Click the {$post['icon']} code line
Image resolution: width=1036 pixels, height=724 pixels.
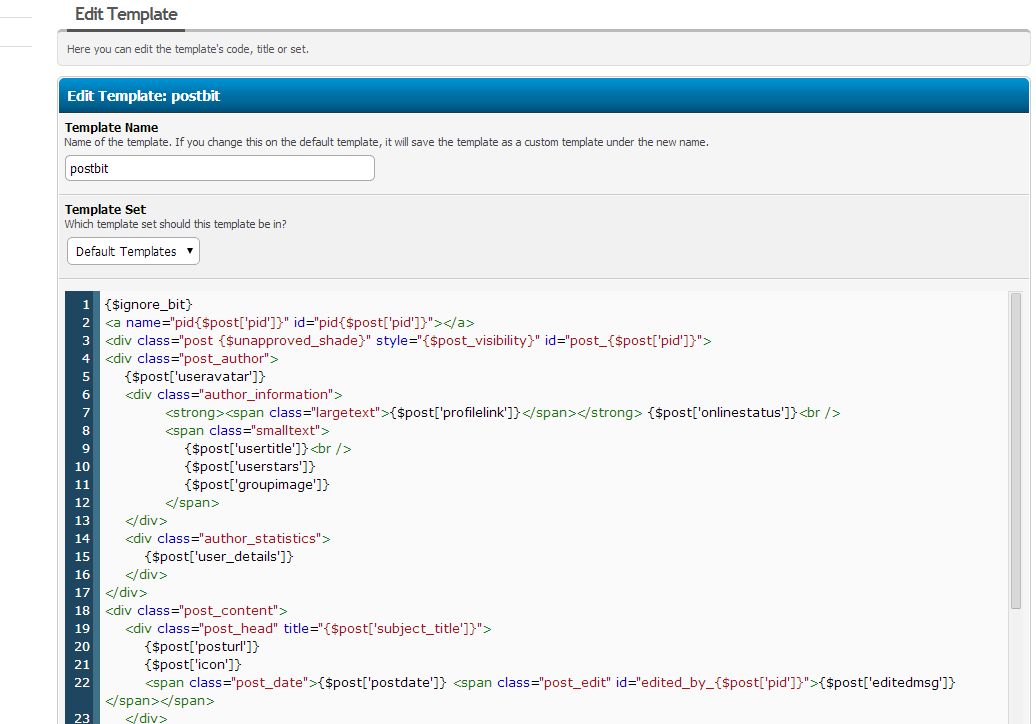193,665
